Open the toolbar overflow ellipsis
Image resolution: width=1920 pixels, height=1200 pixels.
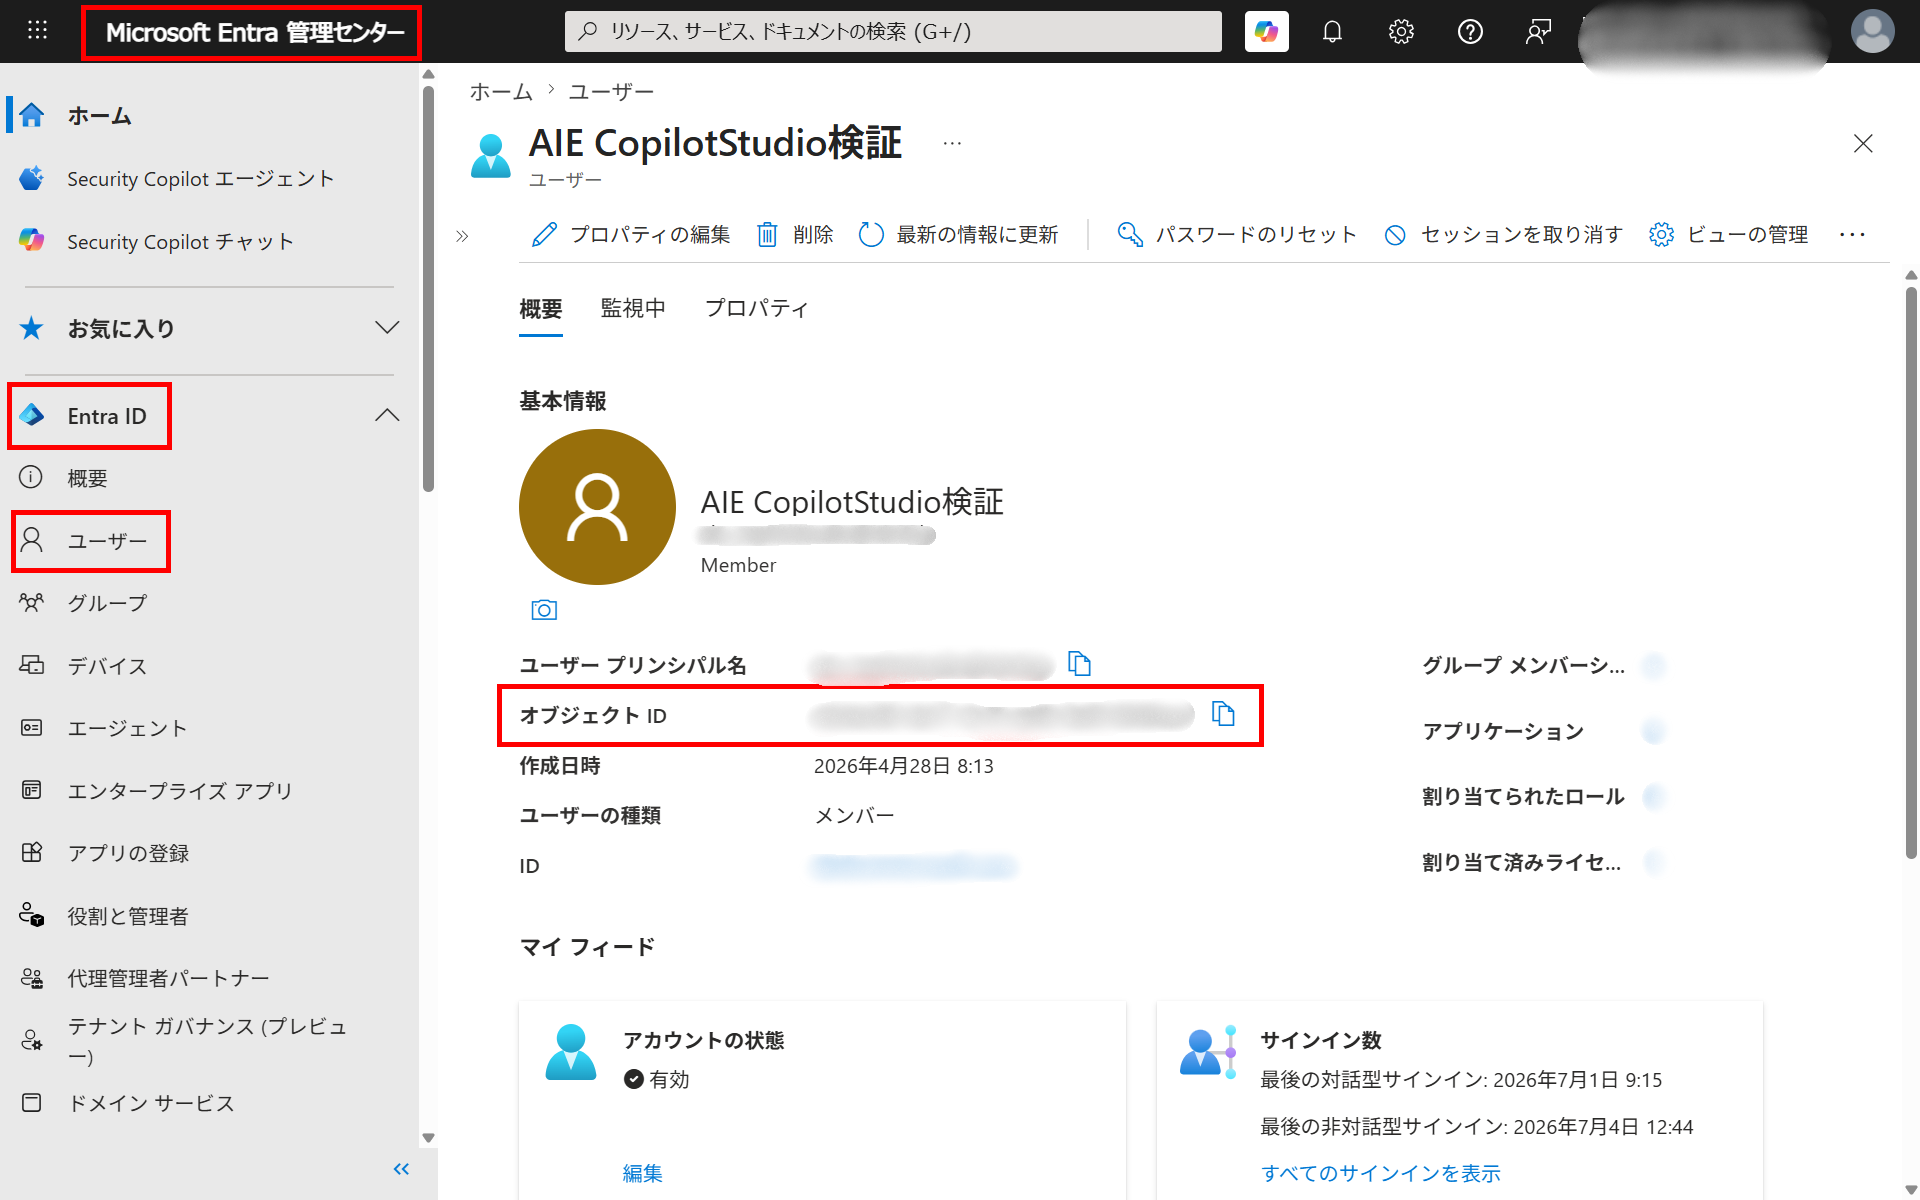pyautogui.click(x=1852, y=235)
